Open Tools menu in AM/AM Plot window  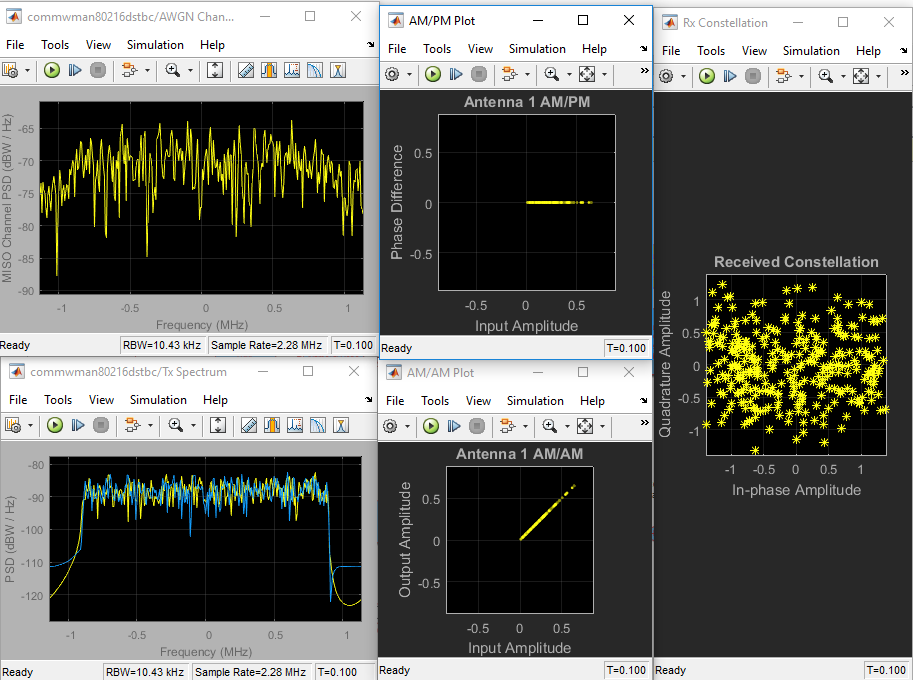tap(435, 400)
